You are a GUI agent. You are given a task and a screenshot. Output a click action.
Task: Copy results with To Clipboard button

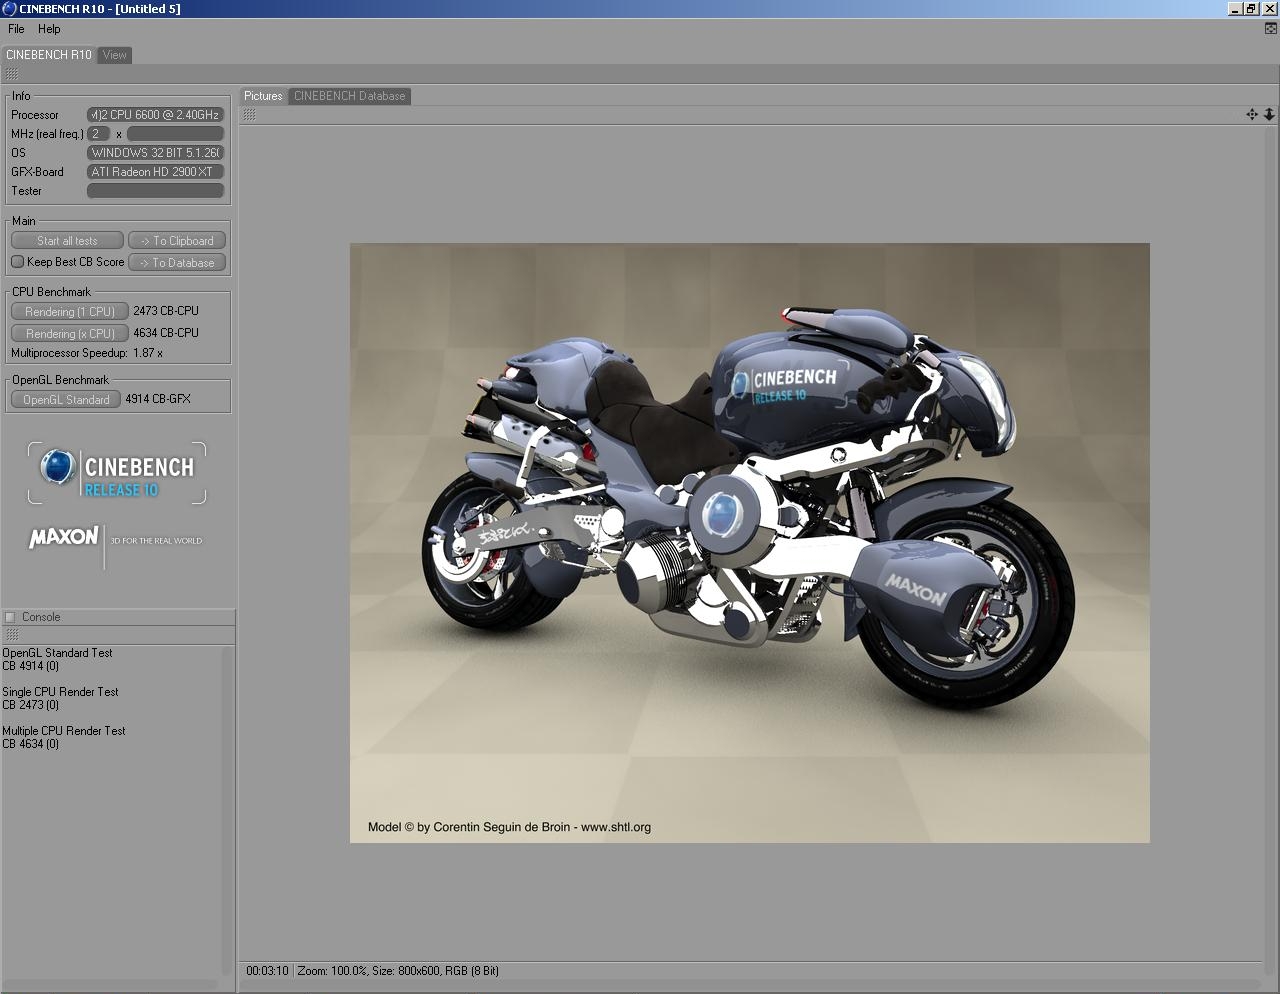click(x=177, y=241)
